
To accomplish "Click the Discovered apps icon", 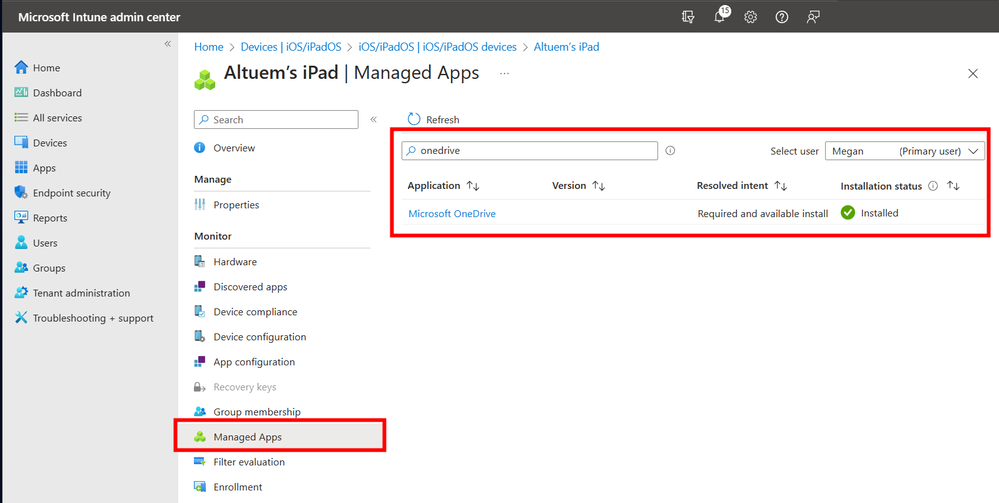I will (x=199, y=286).
